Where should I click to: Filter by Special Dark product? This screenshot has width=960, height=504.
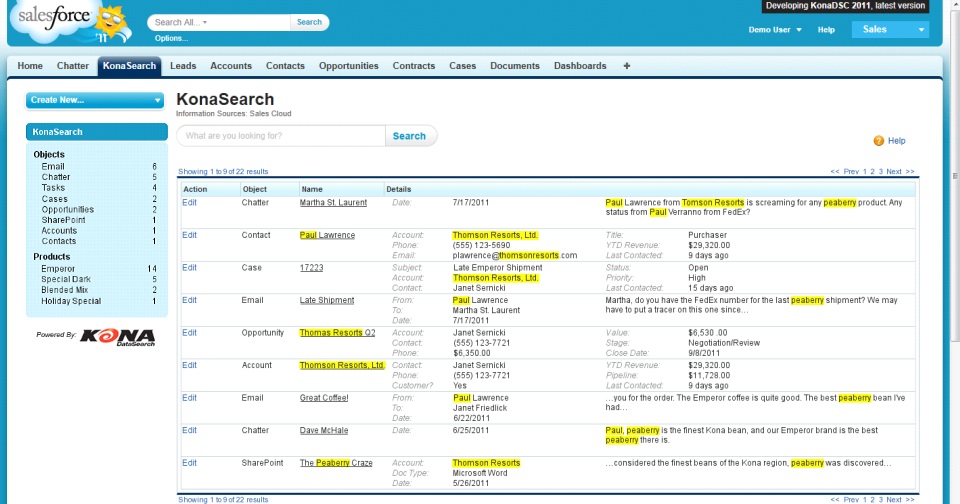66,279
